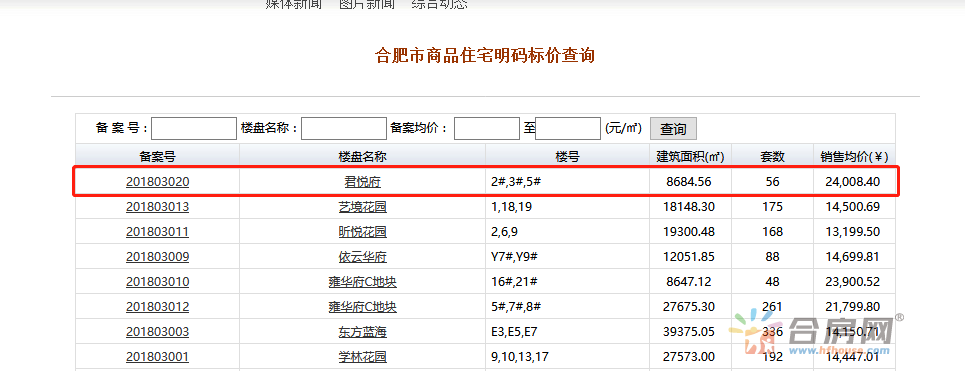Open the 东方蓝海 property link
The image size is (965, 371).
point(362,332)
